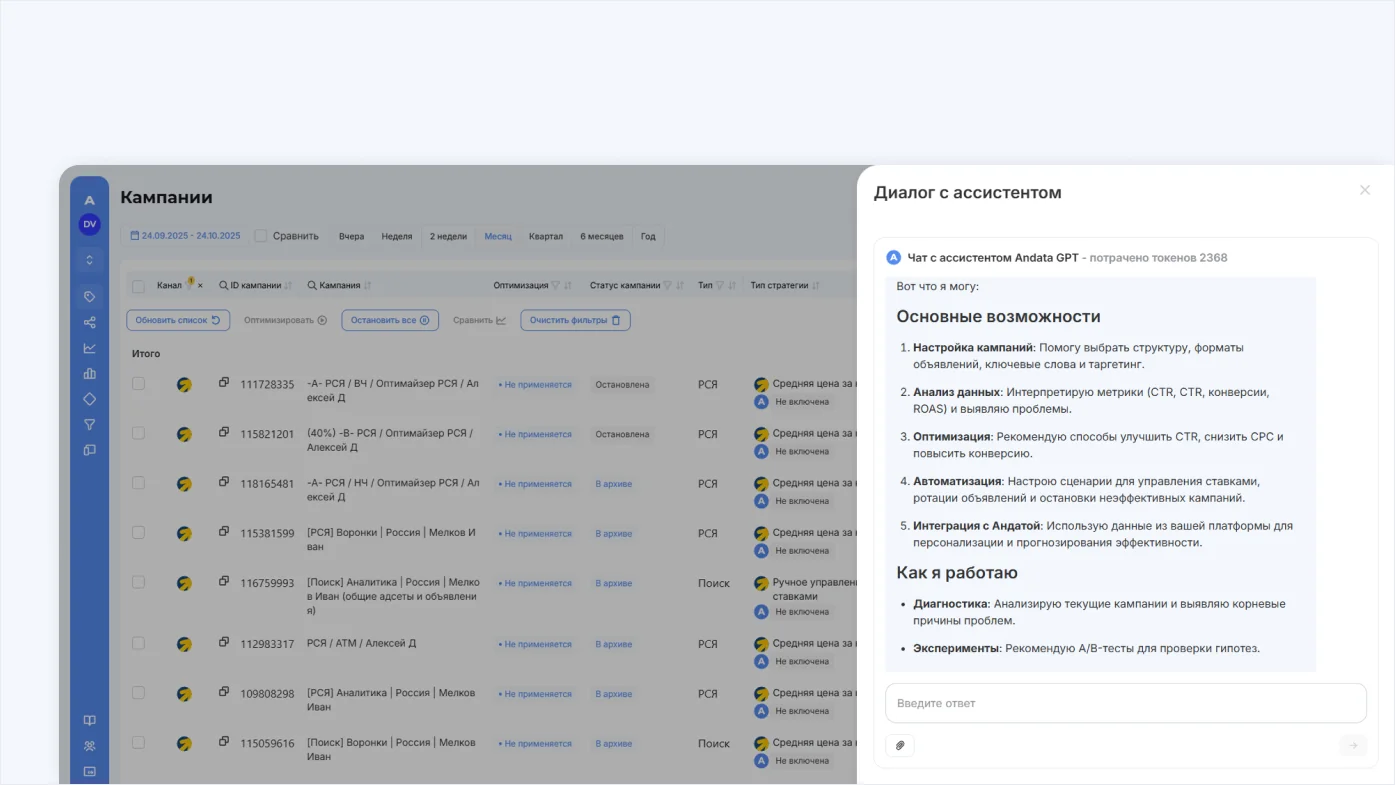The image size is (1395, 785).
Task: Select the 'Год' period
Action: point(648,237)
